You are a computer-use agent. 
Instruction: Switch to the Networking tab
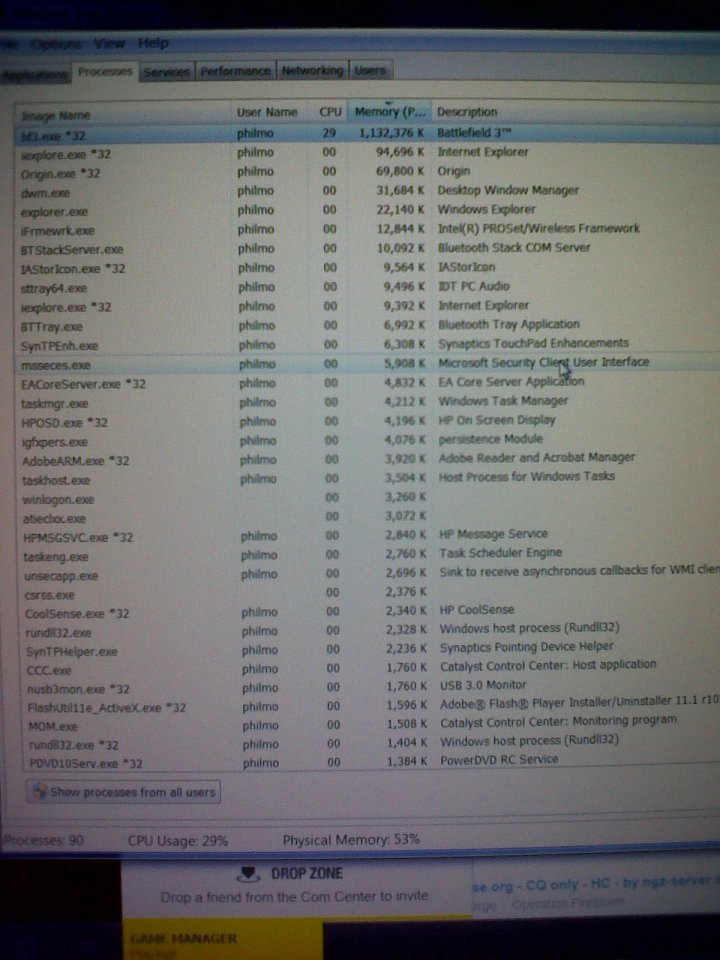[312, 70]
